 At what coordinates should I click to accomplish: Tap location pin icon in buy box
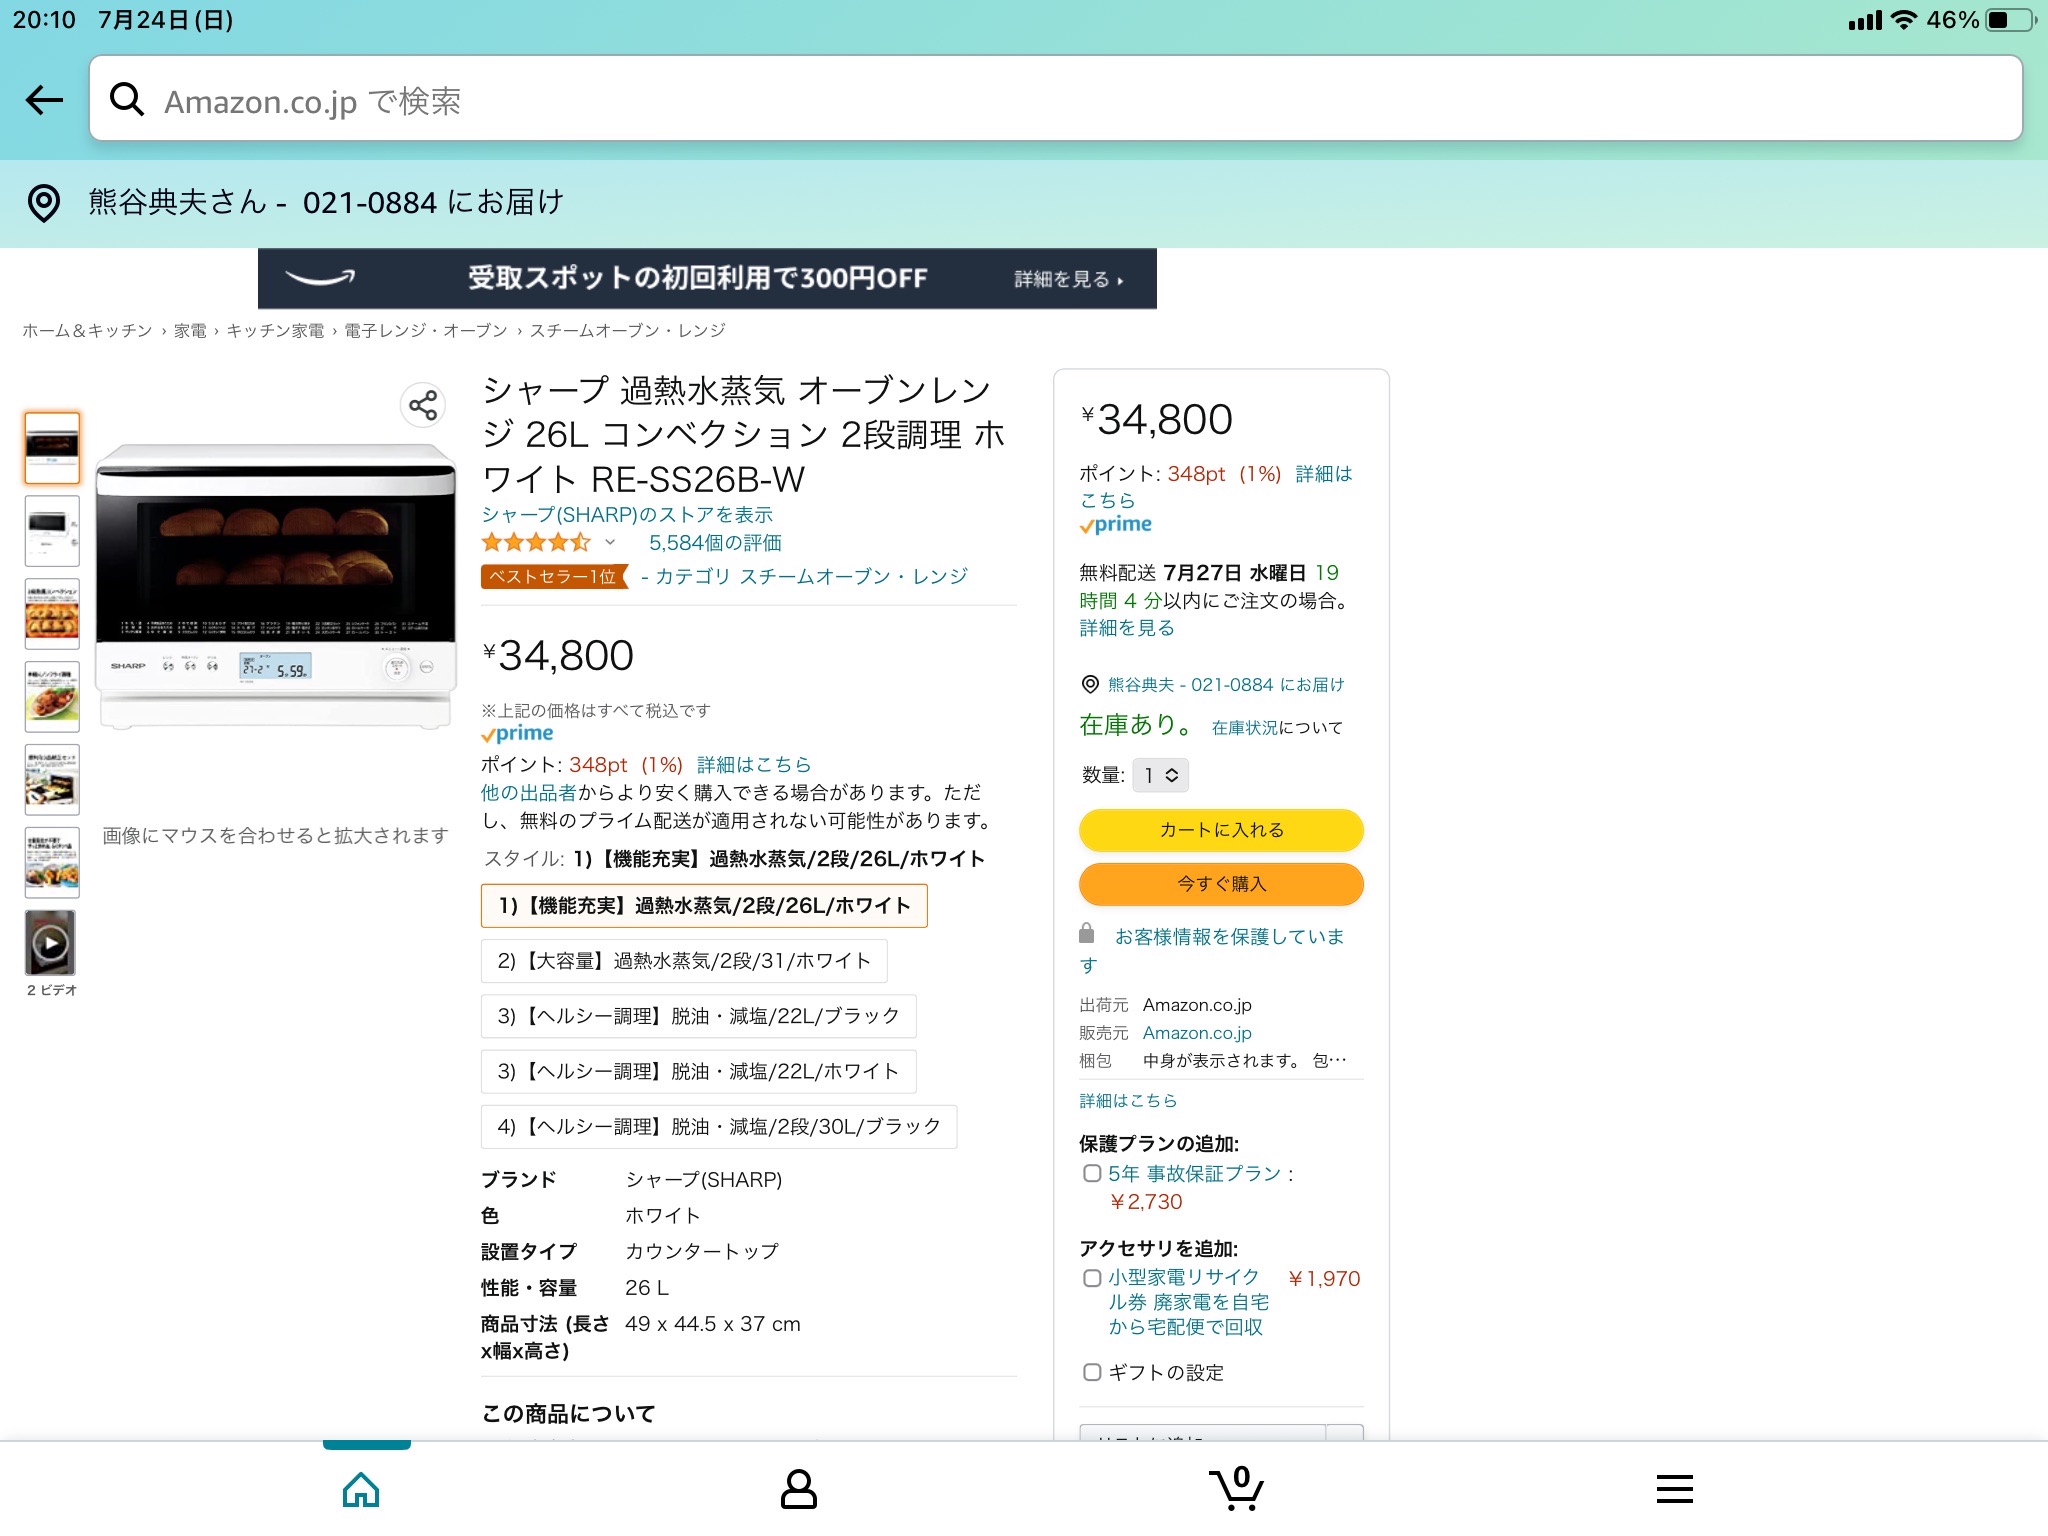pos(1090,684)
